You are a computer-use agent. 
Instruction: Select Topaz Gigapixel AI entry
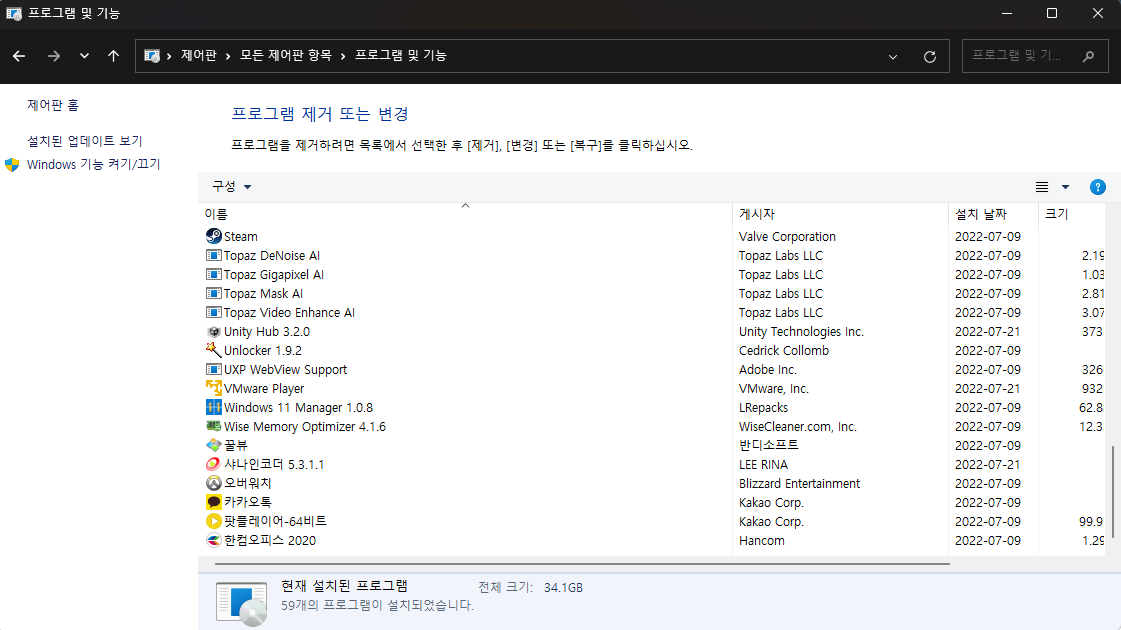tap(274, 275)
